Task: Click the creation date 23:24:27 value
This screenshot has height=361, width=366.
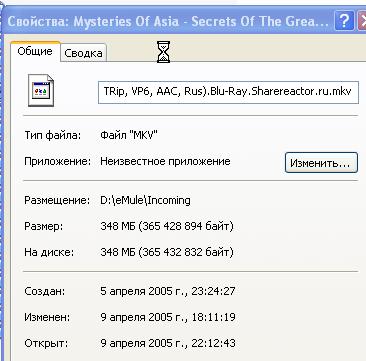Action: pos(168,291)
